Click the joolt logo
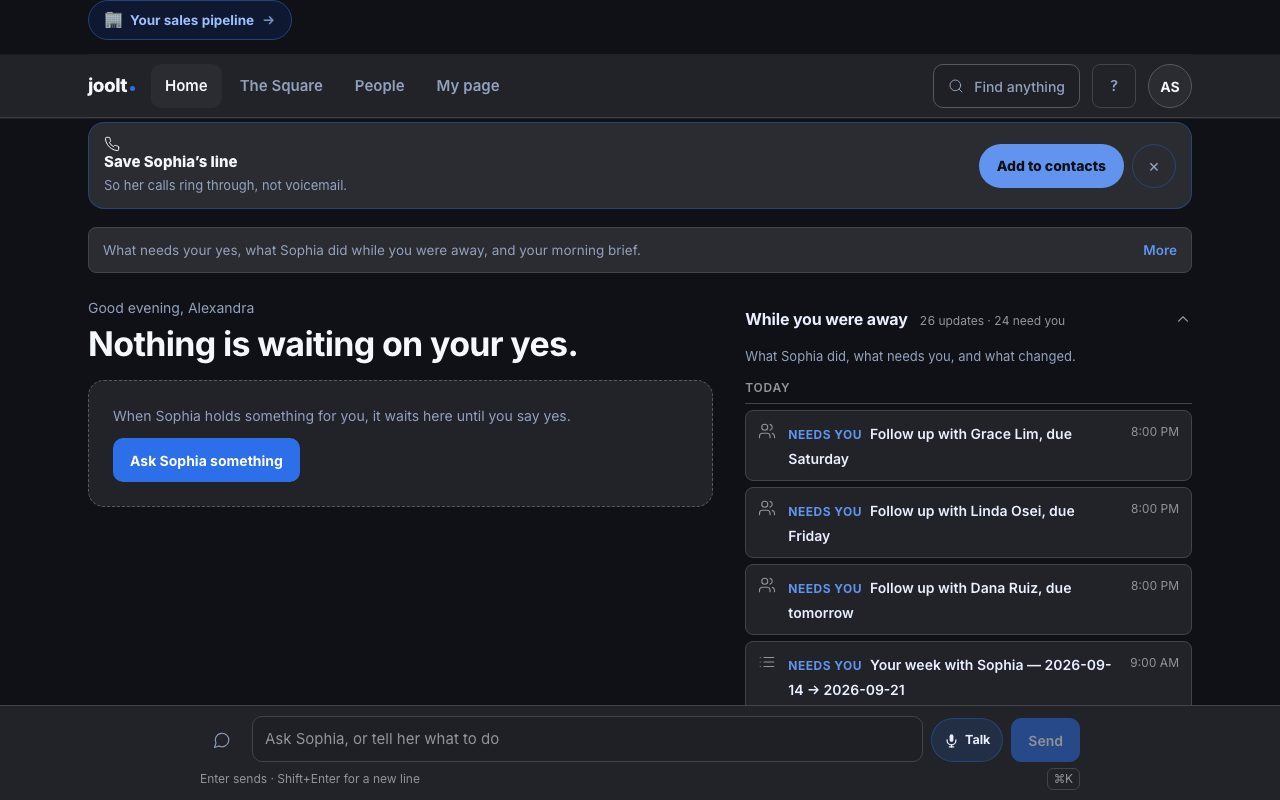This screenshot has height=800, width=1280. [111, 86]
